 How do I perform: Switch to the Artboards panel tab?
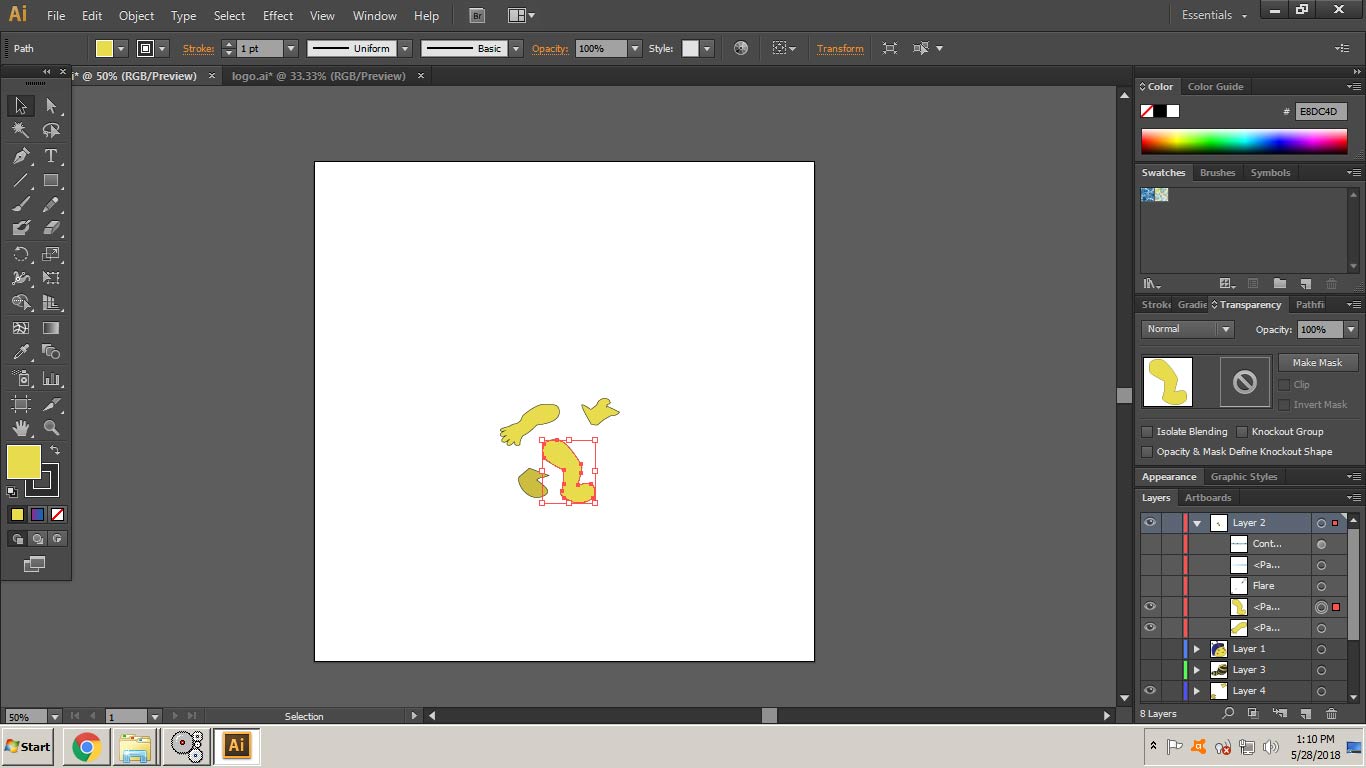click(x=1208, y=498)
